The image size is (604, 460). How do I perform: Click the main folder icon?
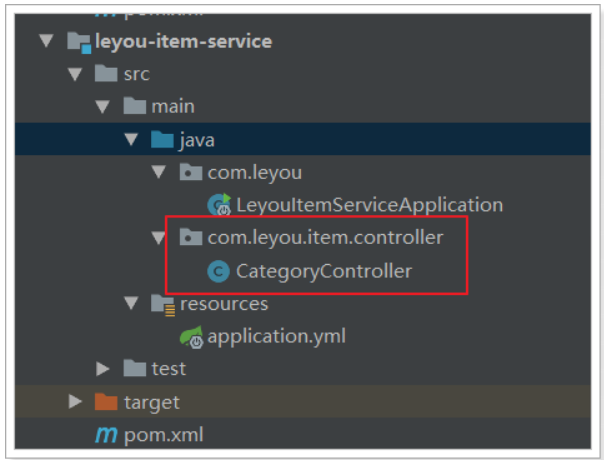click(134, 106)
